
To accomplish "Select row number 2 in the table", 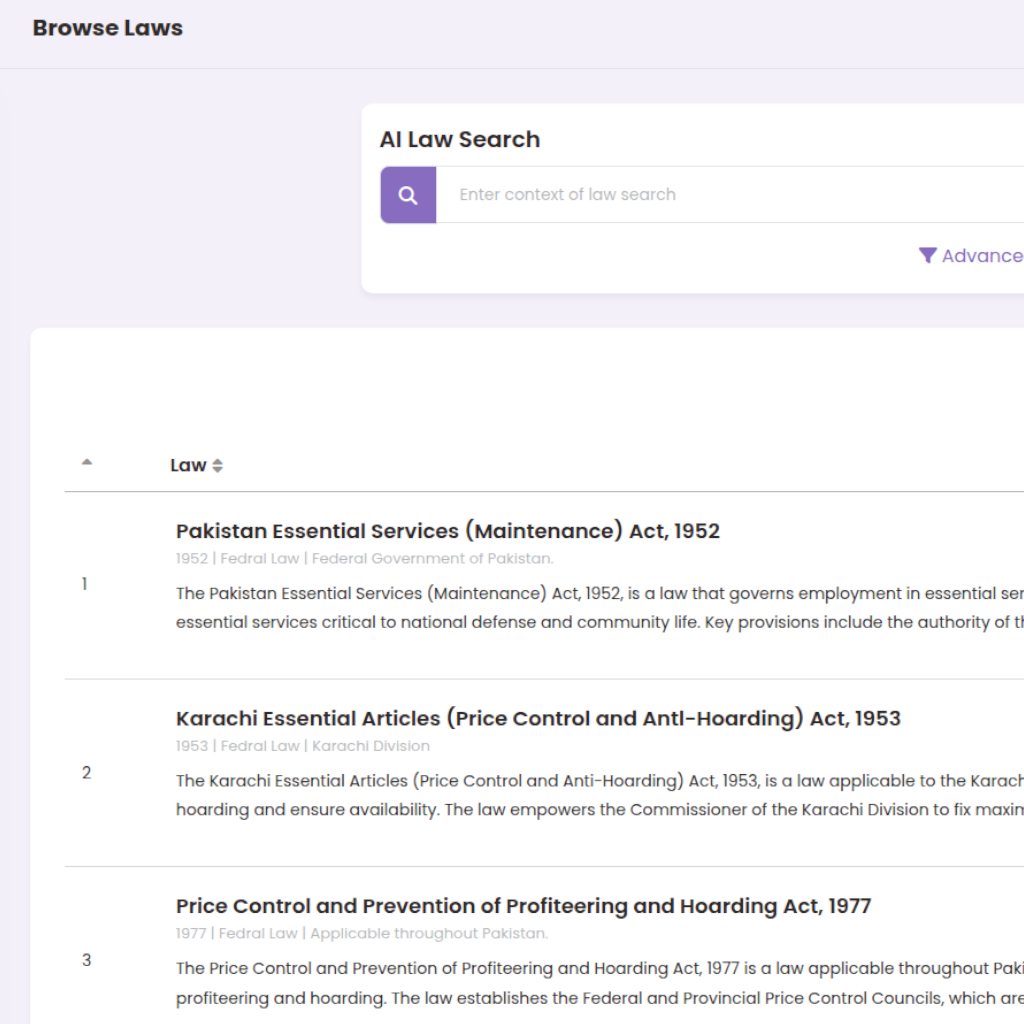I will point(86,772).
